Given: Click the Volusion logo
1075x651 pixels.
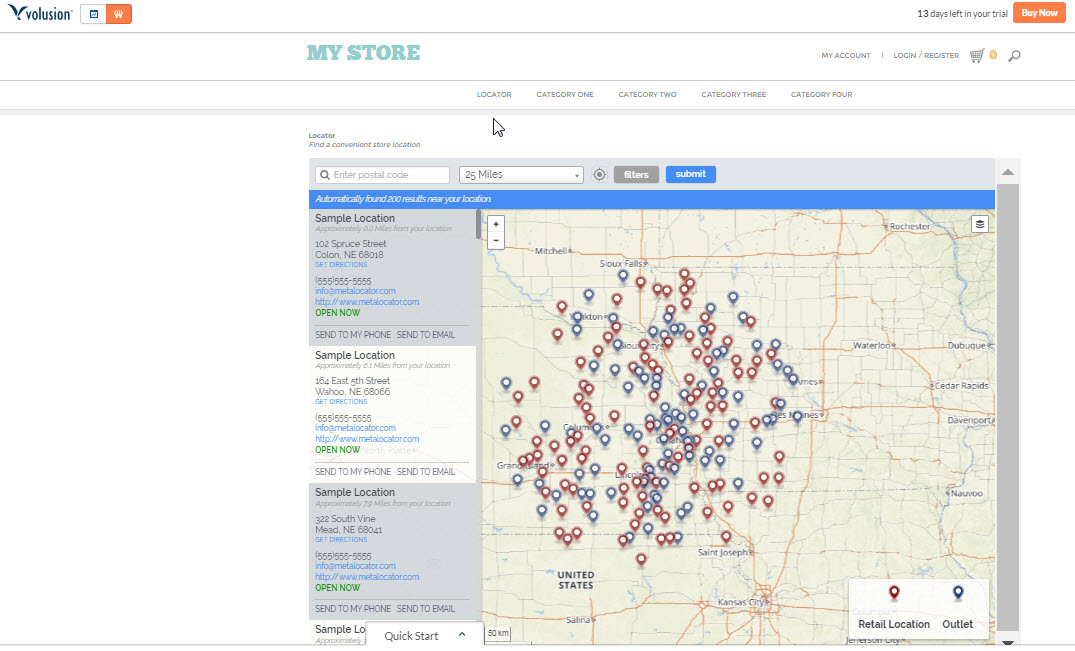Looking at the screenshot, I should point(40,13).
